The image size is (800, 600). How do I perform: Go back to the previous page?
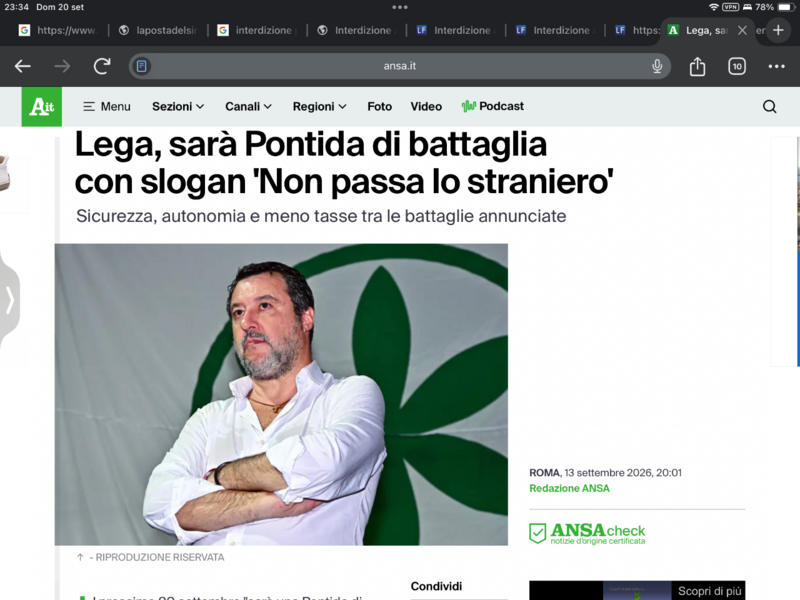point(22,66)
